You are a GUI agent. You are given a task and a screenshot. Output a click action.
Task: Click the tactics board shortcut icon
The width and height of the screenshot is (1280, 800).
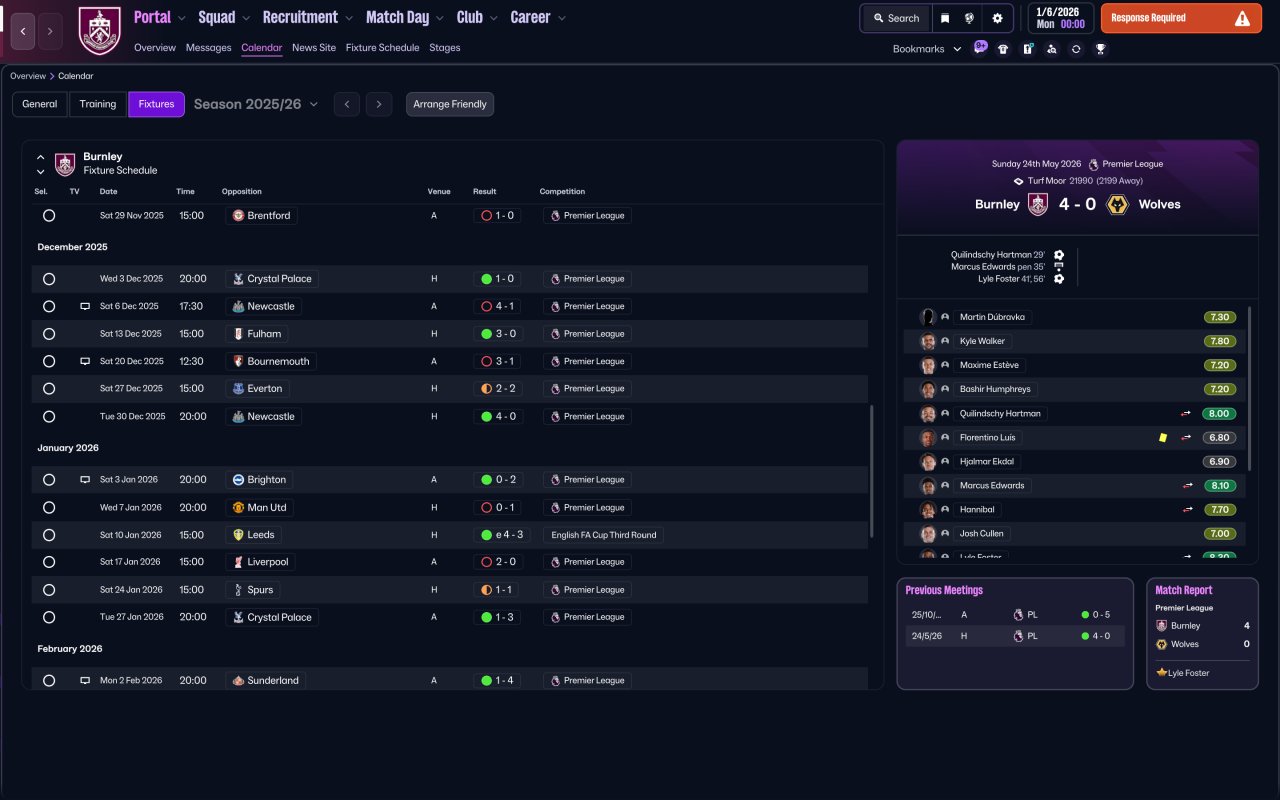tap(1027, 49)
